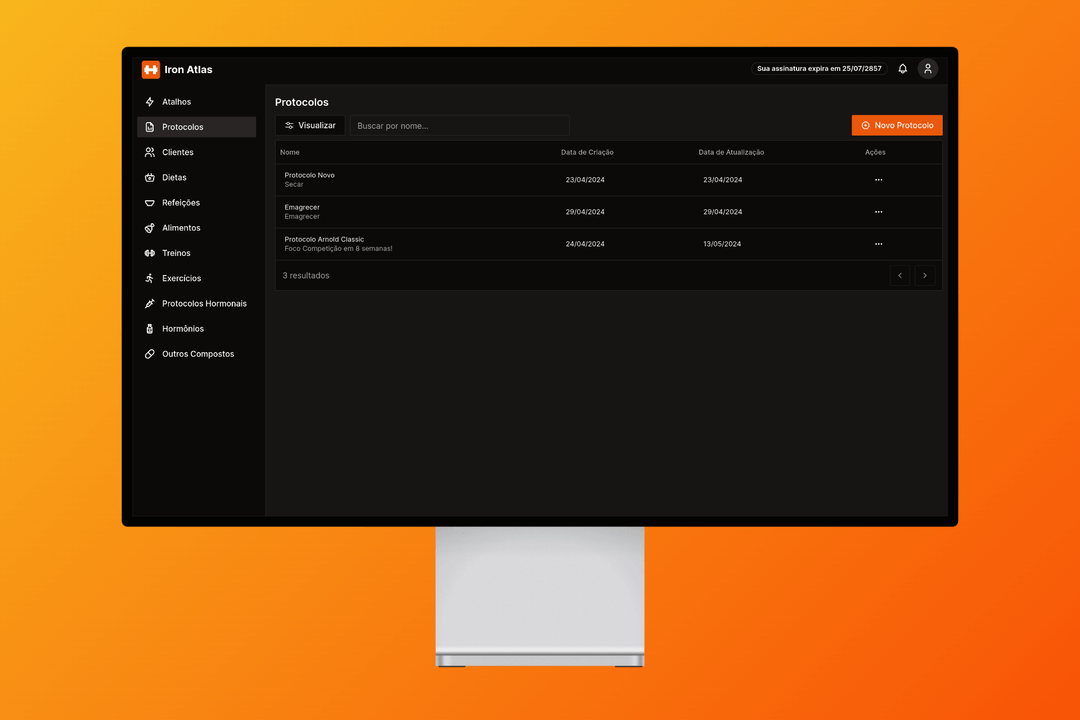
Task: Click the subscription expiry badge
Action: [x=819, y=68]
